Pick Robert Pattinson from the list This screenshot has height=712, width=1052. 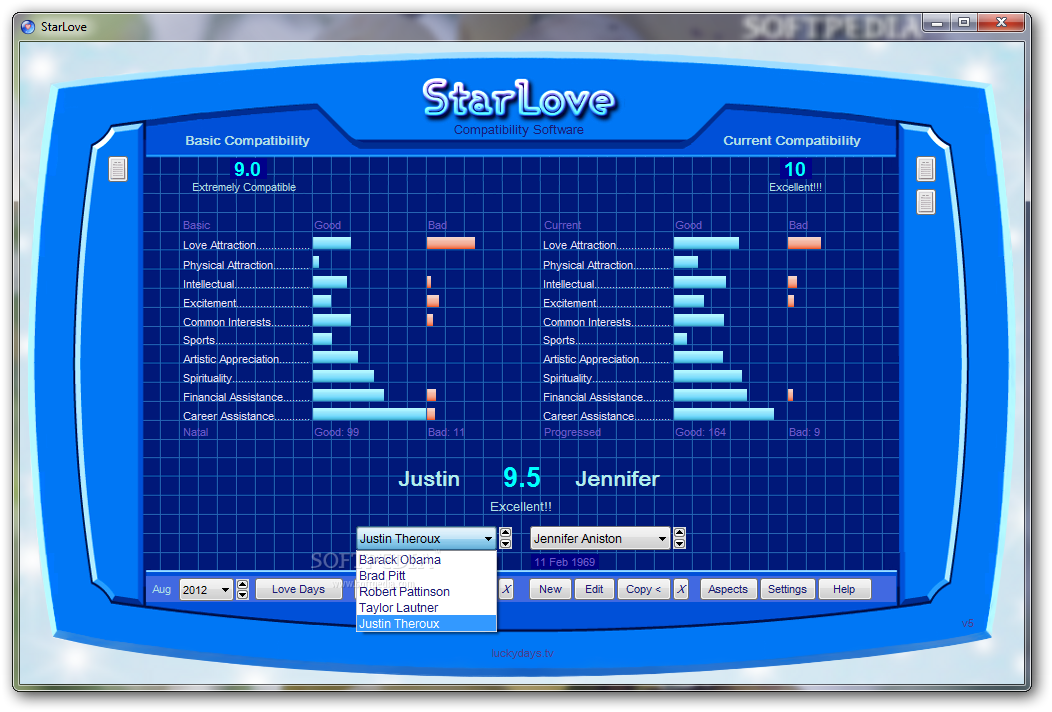(x=426, y=592)
